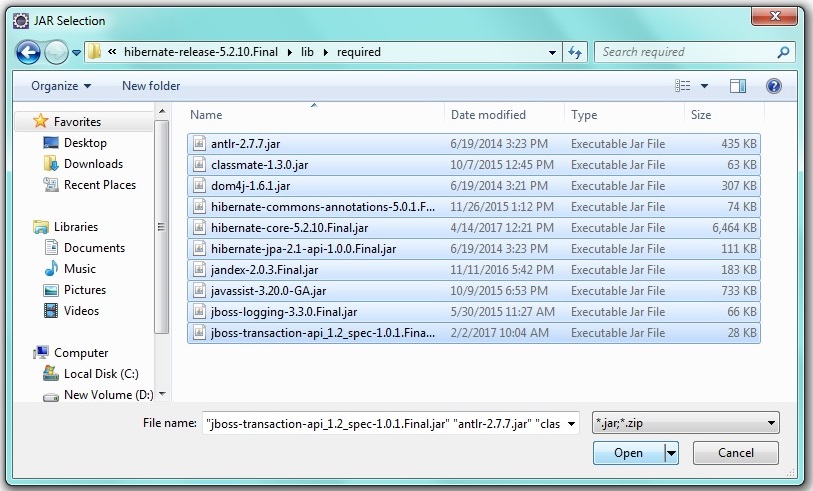Open the recent locations dropdown arrow

[76, 52]
